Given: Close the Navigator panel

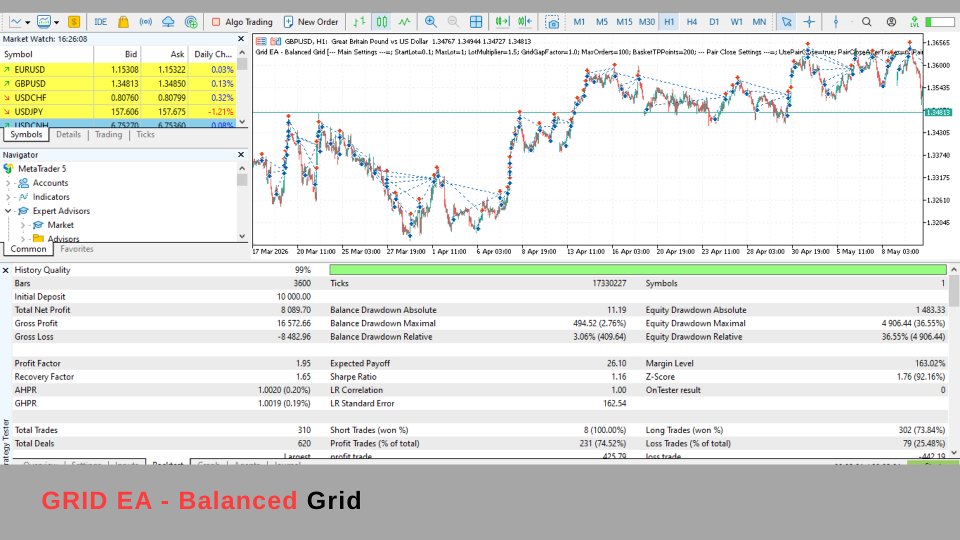Looking at the screenshot, I should [241, 155].
